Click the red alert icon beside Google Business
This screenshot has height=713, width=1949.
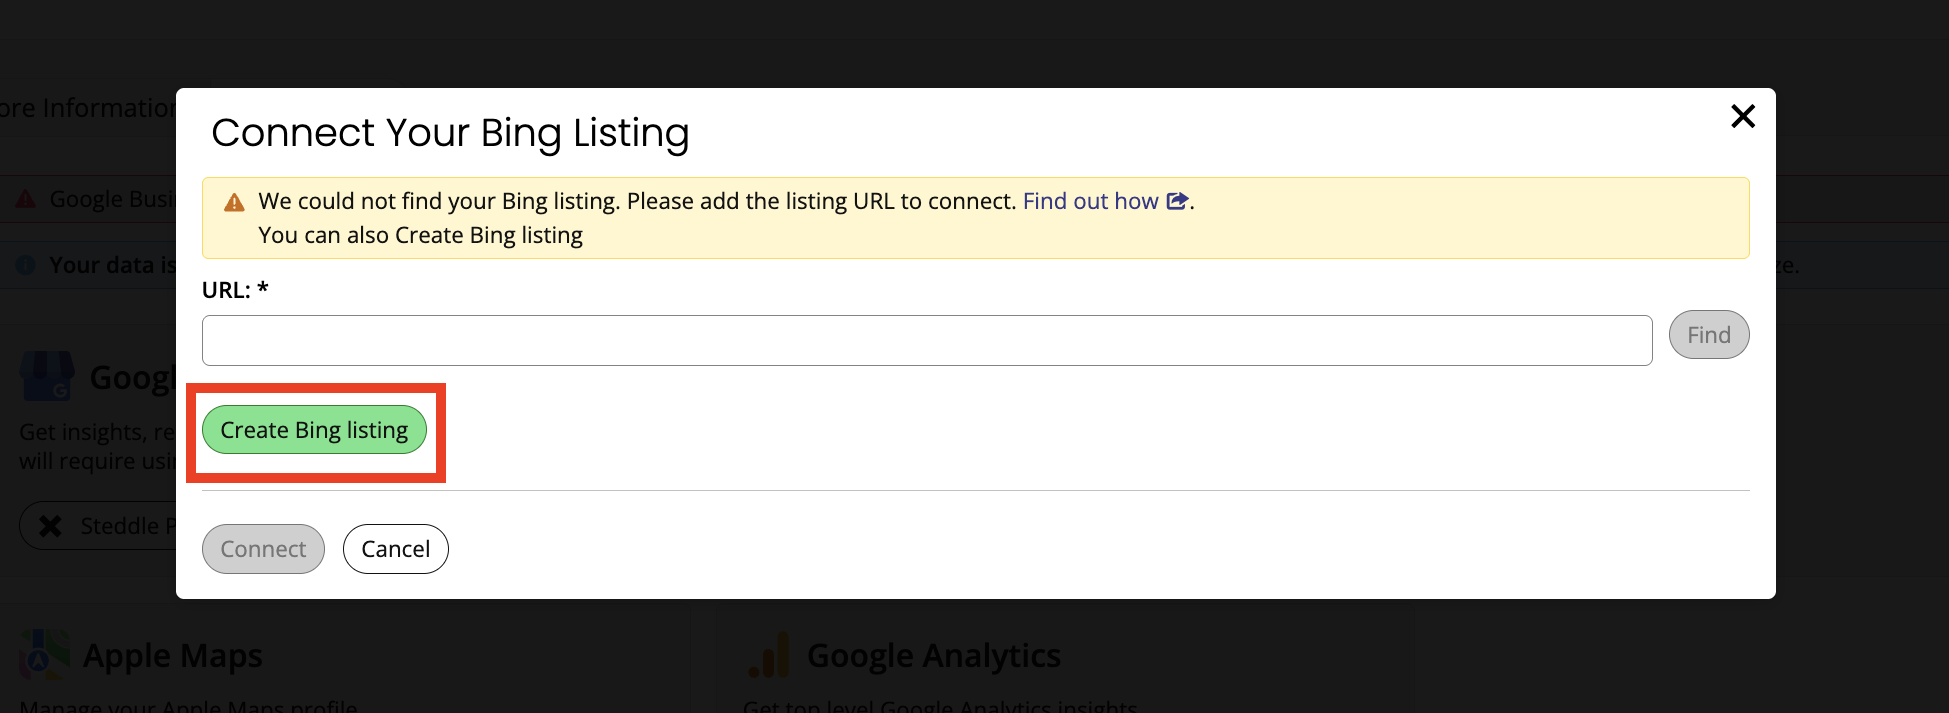pos(23,198)
